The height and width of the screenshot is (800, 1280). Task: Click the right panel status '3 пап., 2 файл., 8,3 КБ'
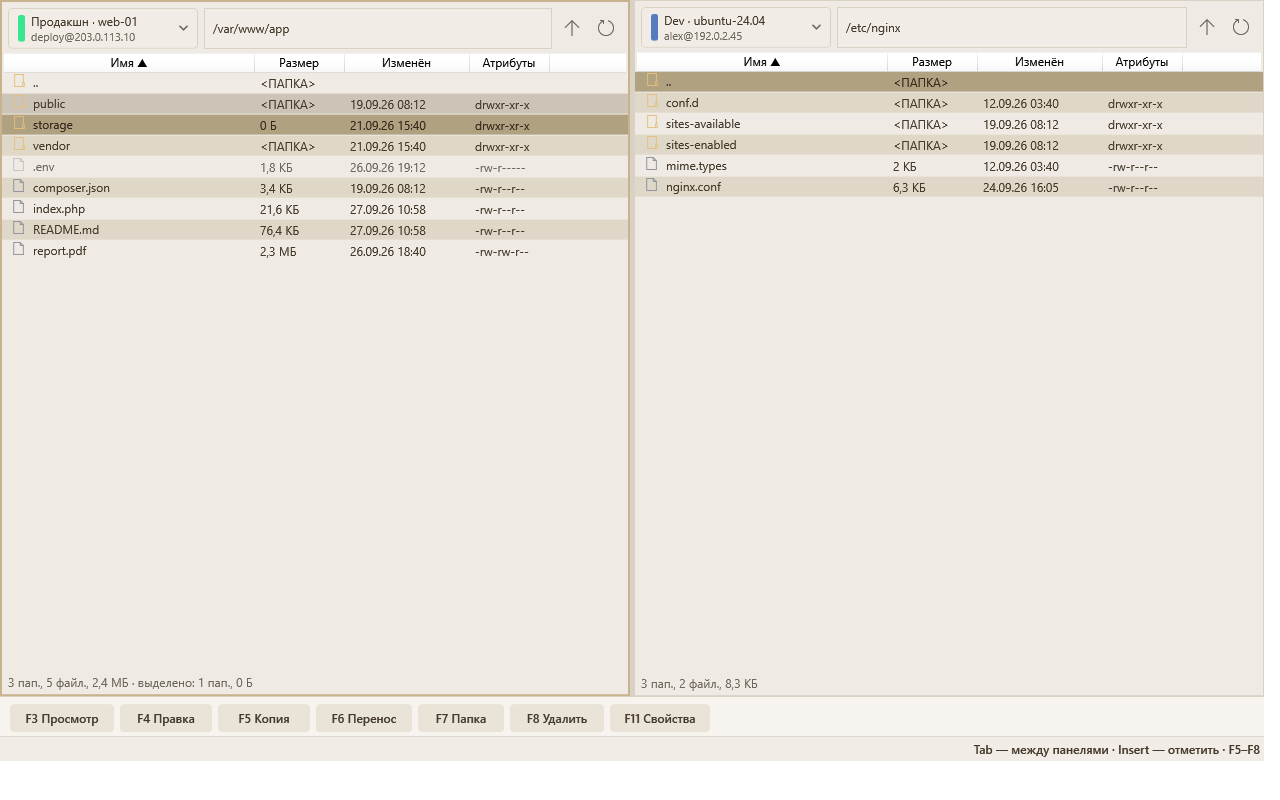(x=699, y=684)
